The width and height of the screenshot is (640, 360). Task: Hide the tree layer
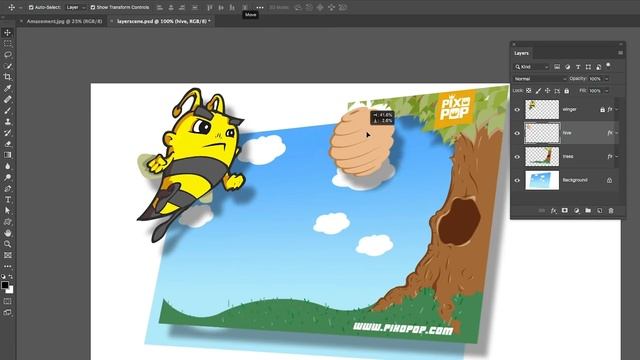(x=517, y=157)
